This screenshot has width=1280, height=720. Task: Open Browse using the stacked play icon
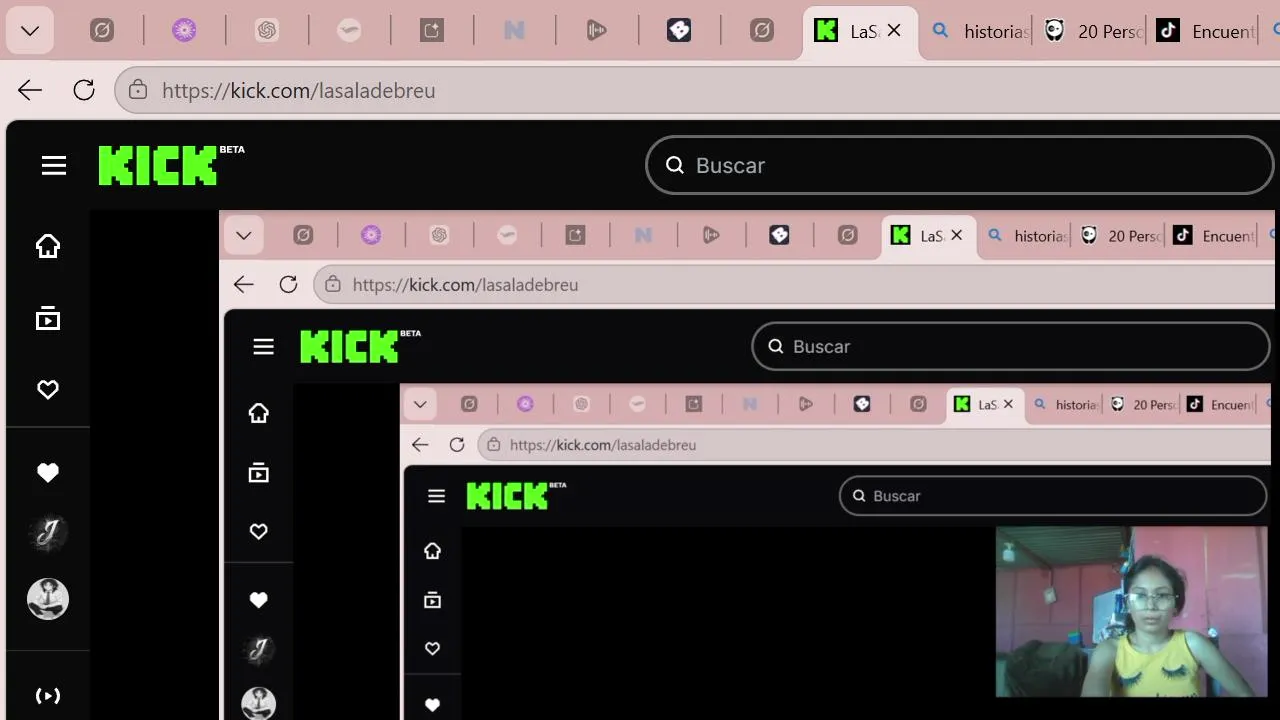(x=48, y=318)
